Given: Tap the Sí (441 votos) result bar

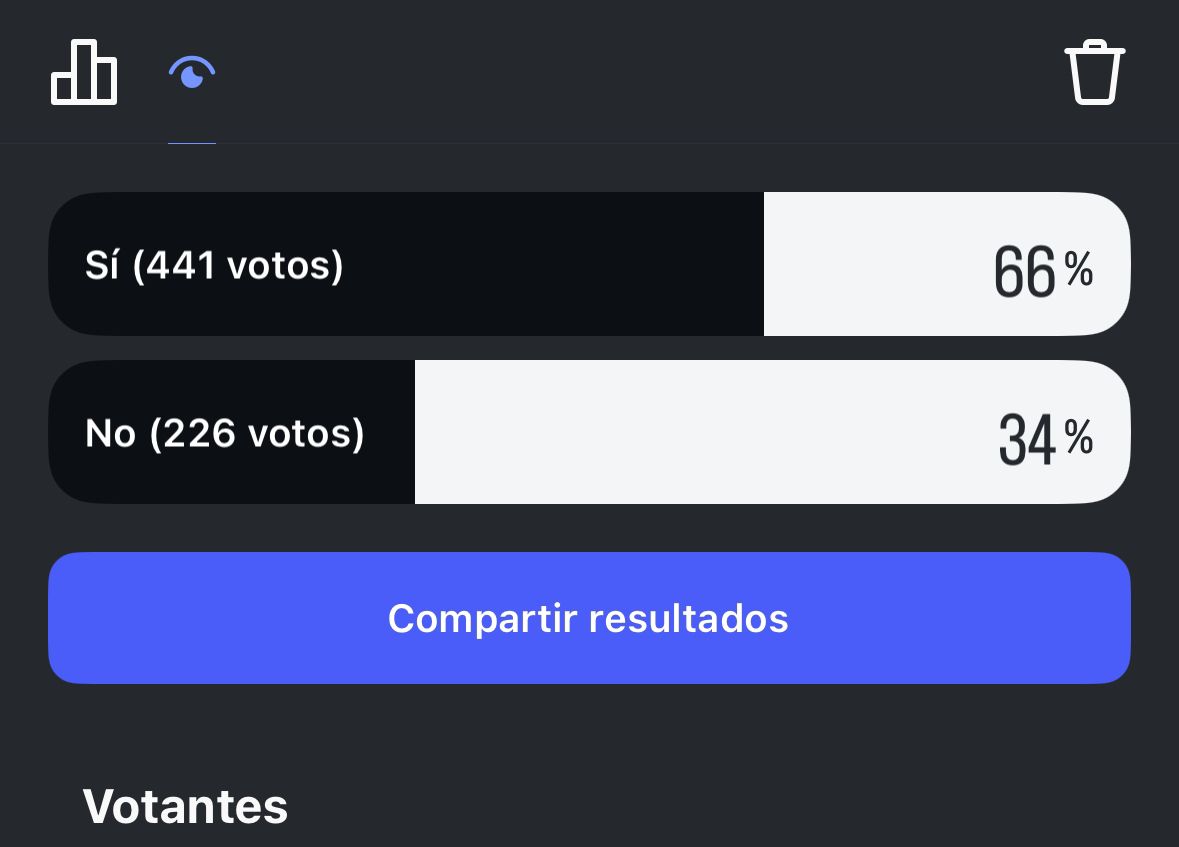Looking at the screenshot, I should pyautogui.click(x=590, y=264).
